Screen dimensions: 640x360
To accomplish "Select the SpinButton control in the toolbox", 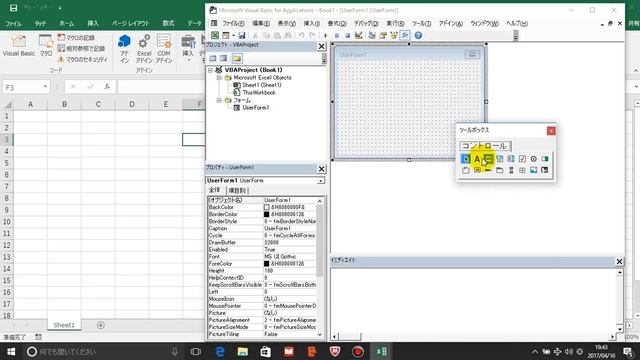I will tap(522, 170).
